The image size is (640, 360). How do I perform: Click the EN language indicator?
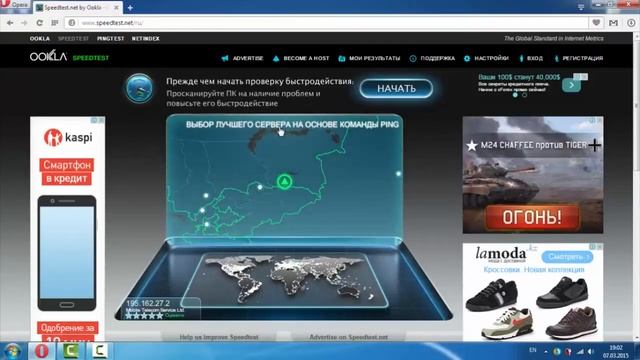(x=533, y=350)
